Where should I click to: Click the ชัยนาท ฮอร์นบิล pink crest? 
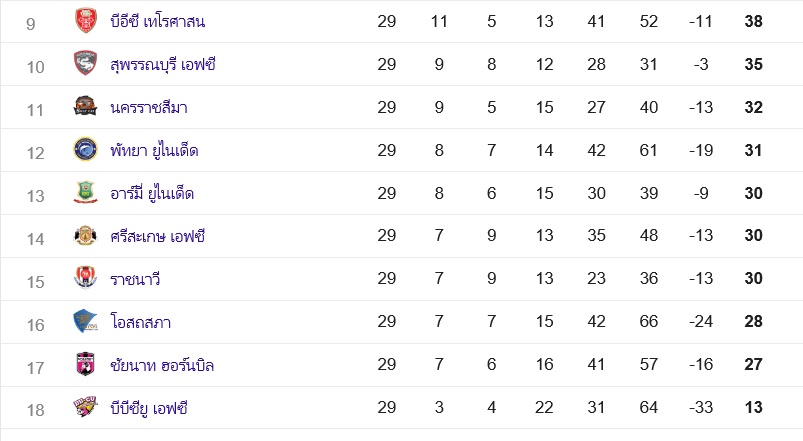click(86, 364)
